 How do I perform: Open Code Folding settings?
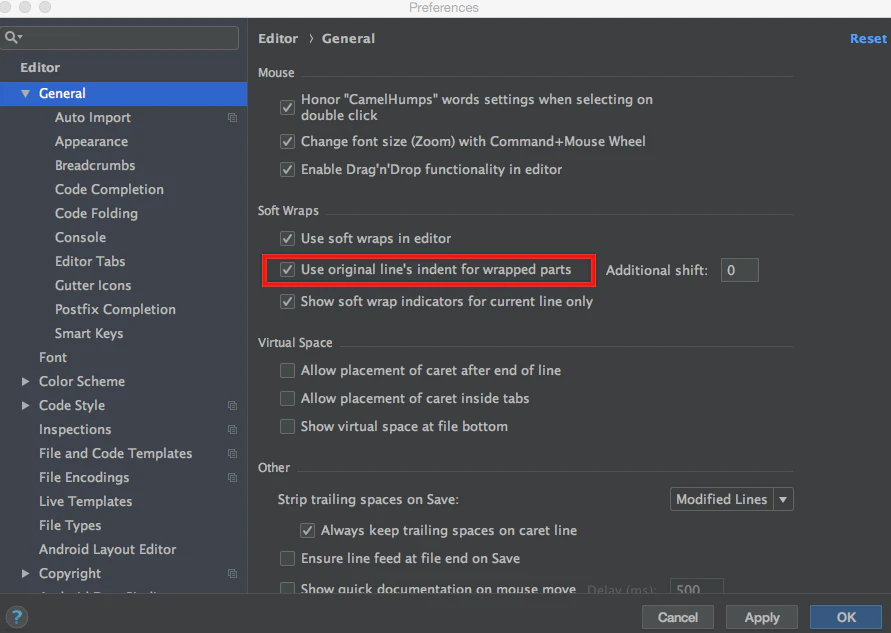click(x=96, y=214)
